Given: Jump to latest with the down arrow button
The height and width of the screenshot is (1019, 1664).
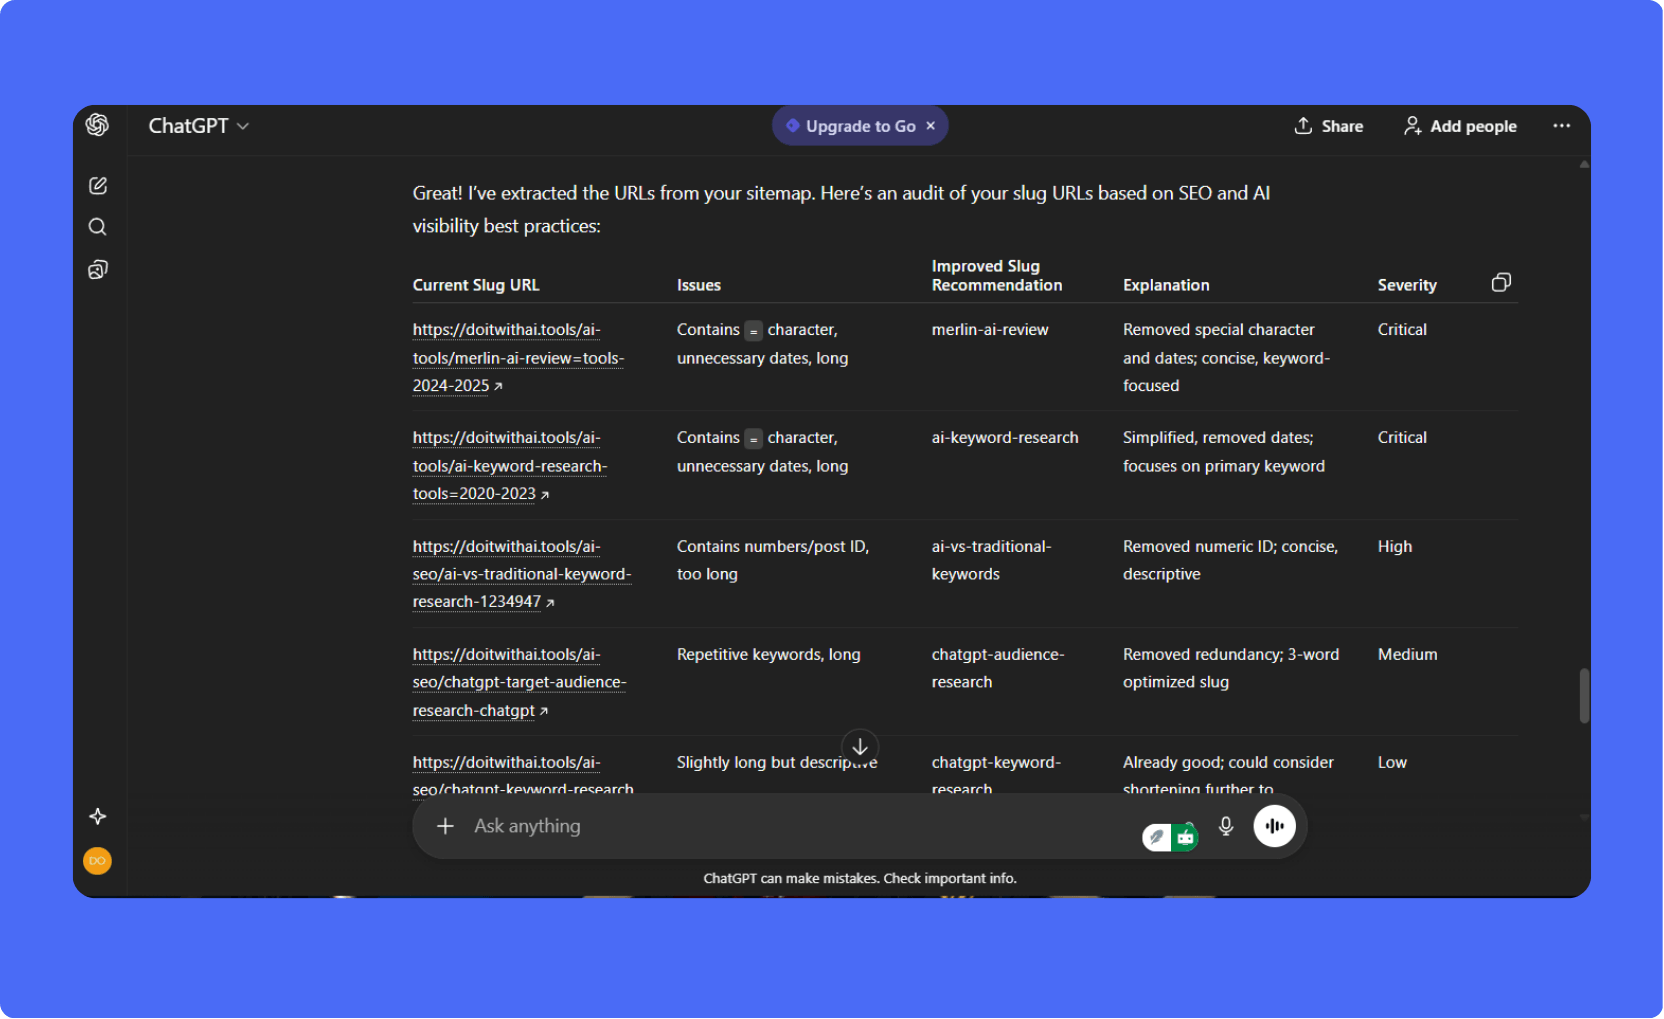Looking at the screenshot, I should tap(860, 747).
